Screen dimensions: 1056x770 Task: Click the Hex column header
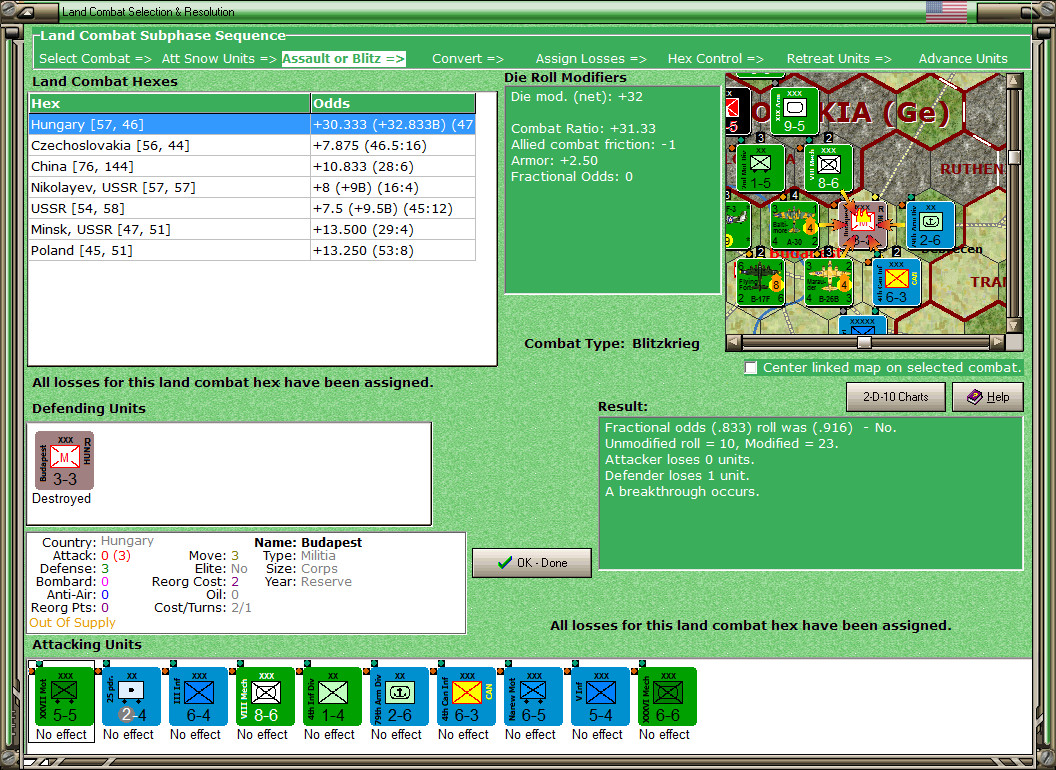[x=169, y=103]
